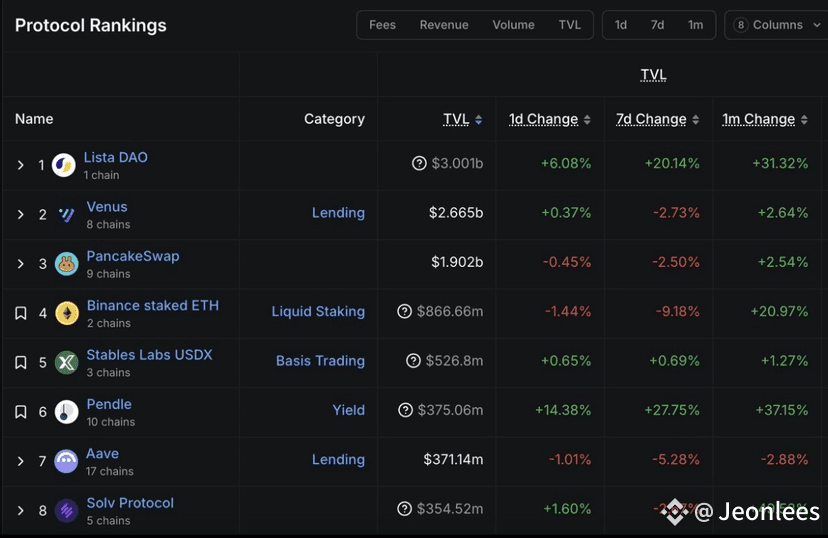Click the PancakeSwap bunny logo
The width and height of the screenshot is (828, 538).
(x=67, y=263)
